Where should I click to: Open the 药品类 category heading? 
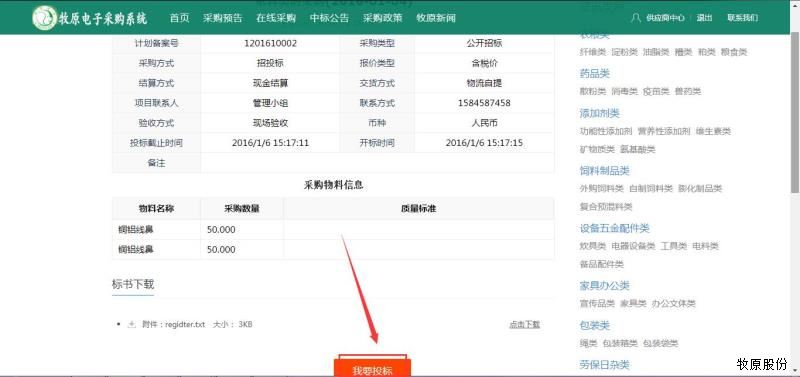pos(595,74)
